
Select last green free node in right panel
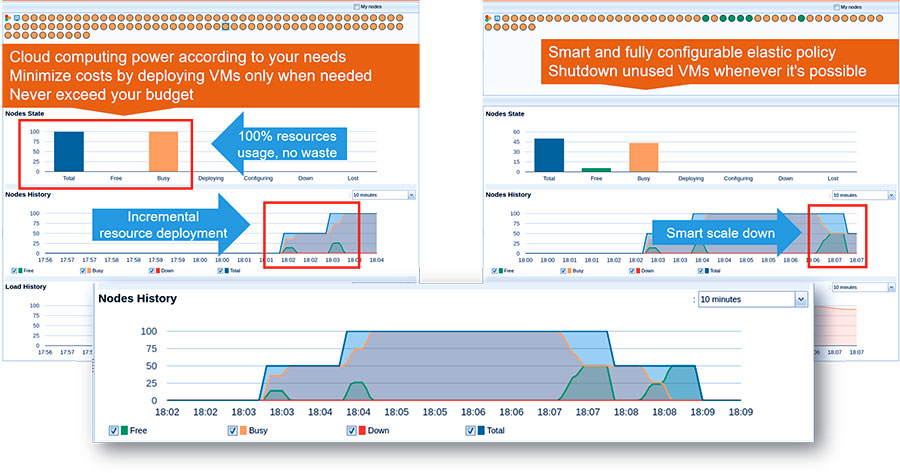pyautogui.click(x=801, y=18)
